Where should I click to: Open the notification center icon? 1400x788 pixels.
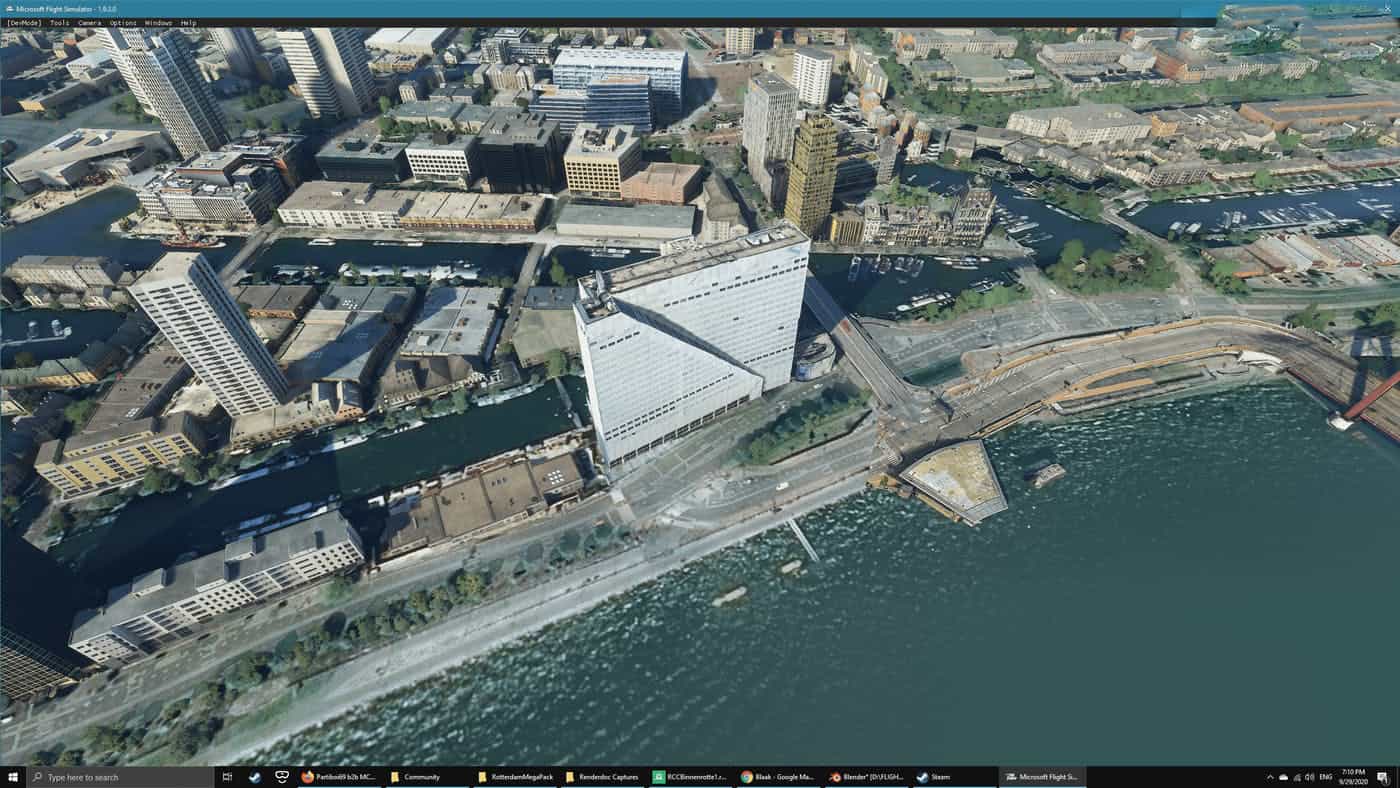(x=1383, y=777)
